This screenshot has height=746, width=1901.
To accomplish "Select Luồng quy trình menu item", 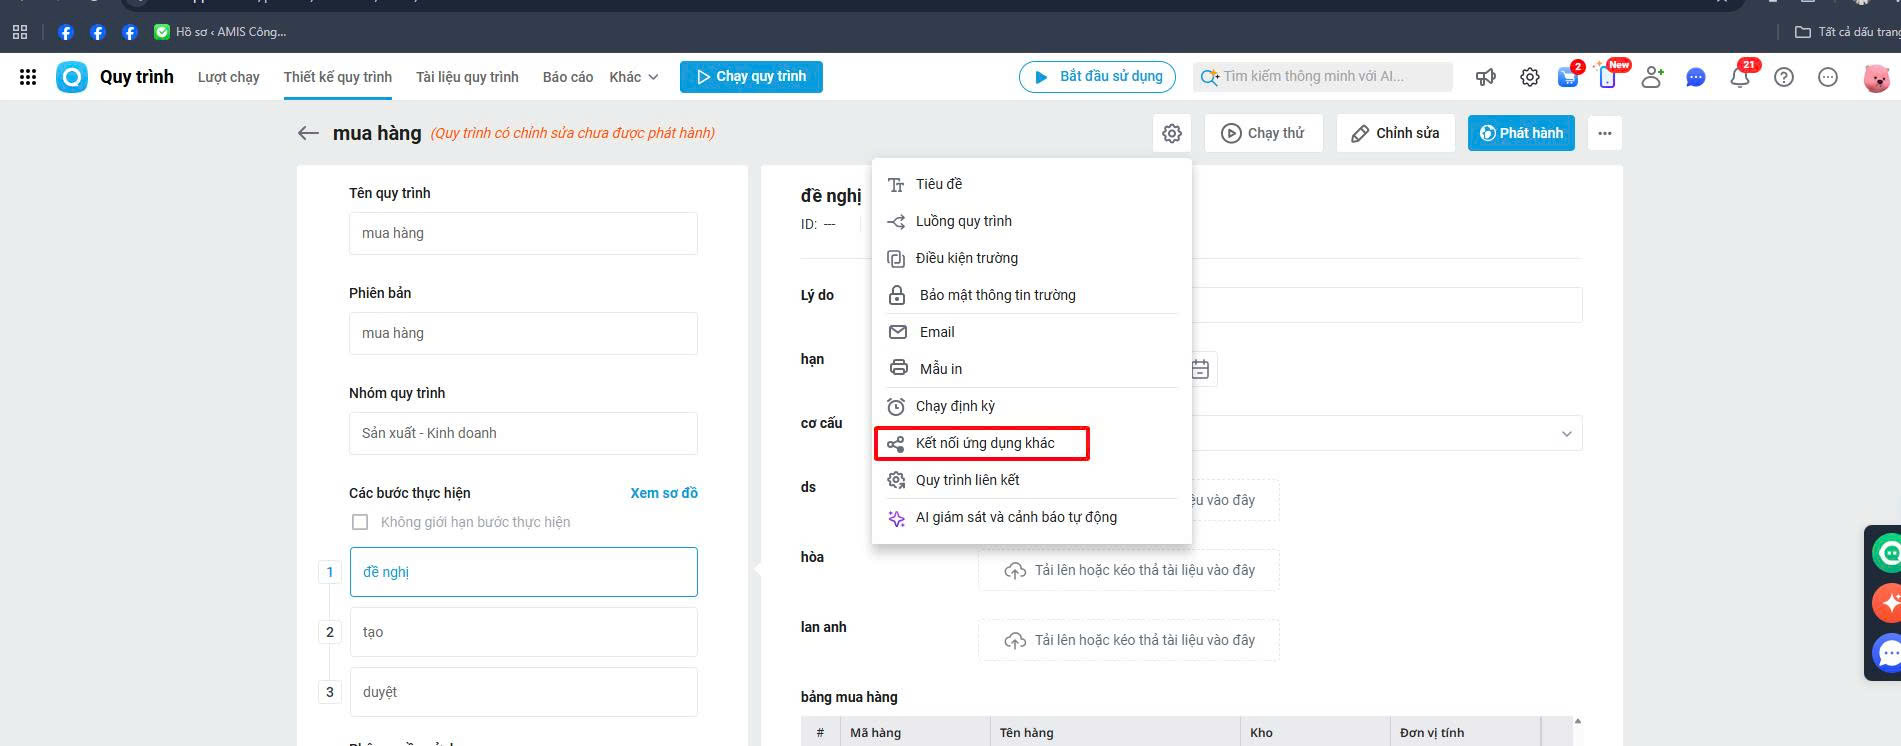I will 1031,221.
